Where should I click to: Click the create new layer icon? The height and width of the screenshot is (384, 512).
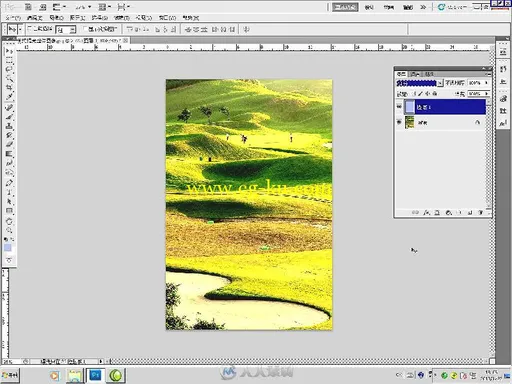click(470, 212)
